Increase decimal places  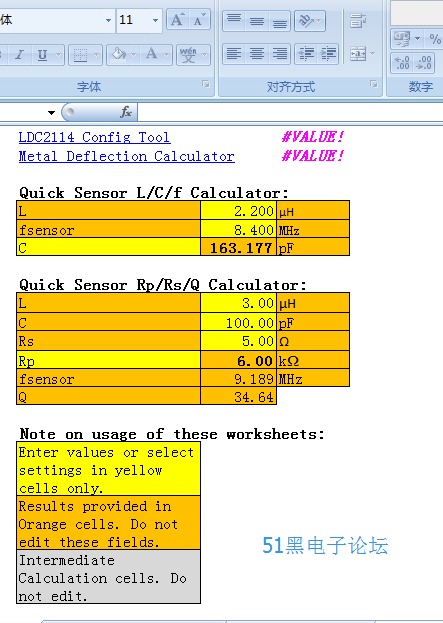[x=402, y=63]
